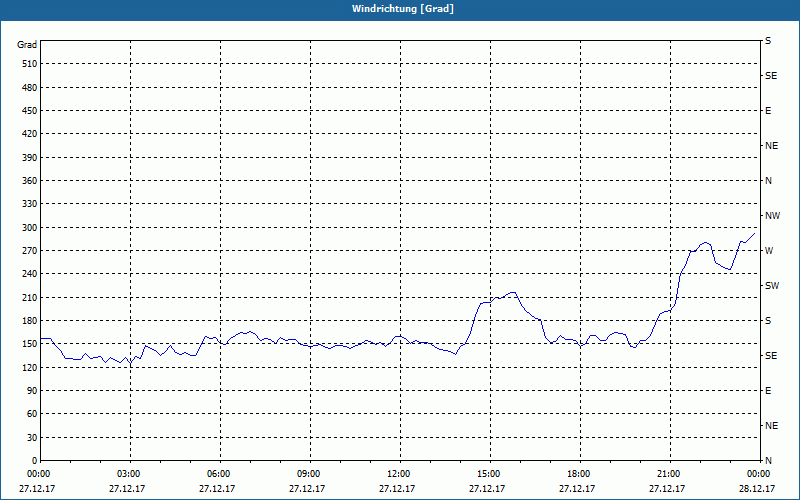Select the 12:00 time label
The image size is (800, 500).
coord(399,474)
